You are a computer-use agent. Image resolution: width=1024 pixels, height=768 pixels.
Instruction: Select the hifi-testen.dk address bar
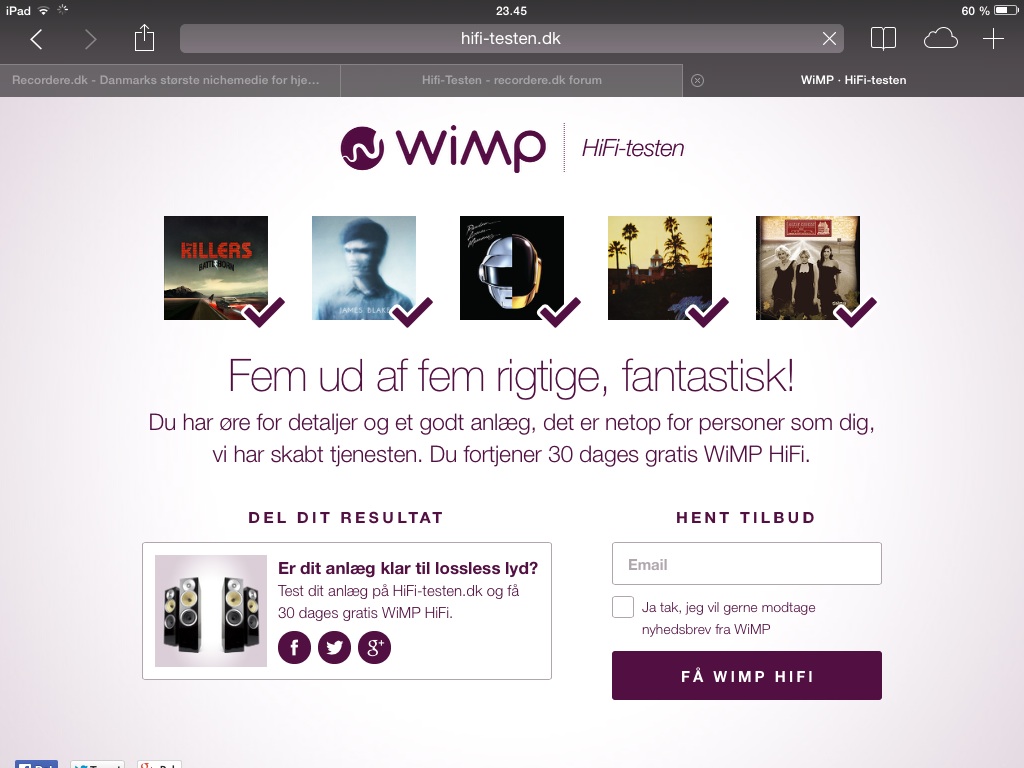(511, 39)
